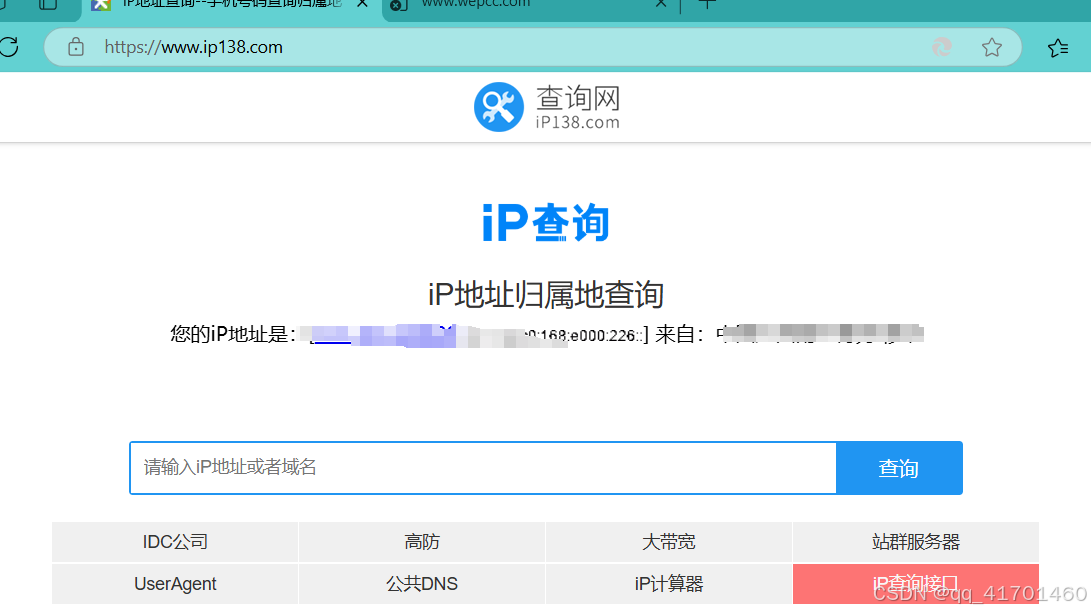Reload the current page
Screen dimensions: 1091x611
(x=8, y=46)
